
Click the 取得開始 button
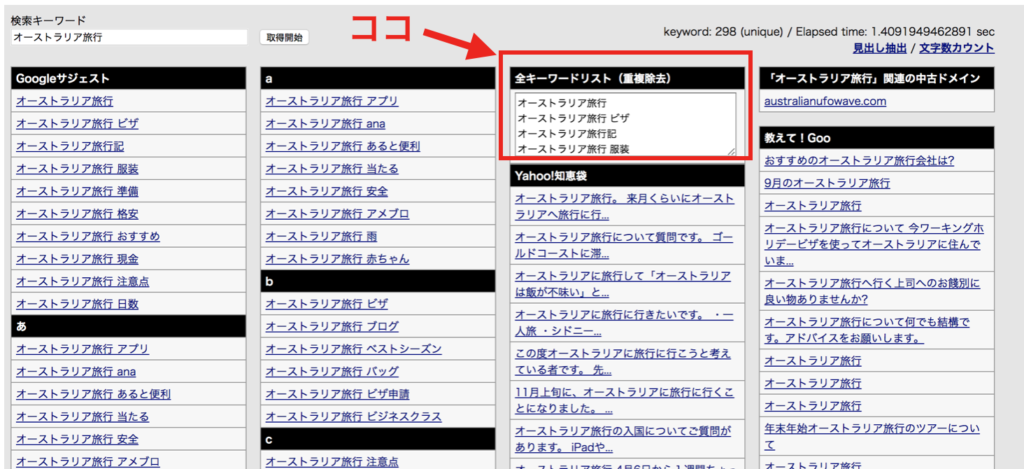pyautogui.click(x=284, y=38)
